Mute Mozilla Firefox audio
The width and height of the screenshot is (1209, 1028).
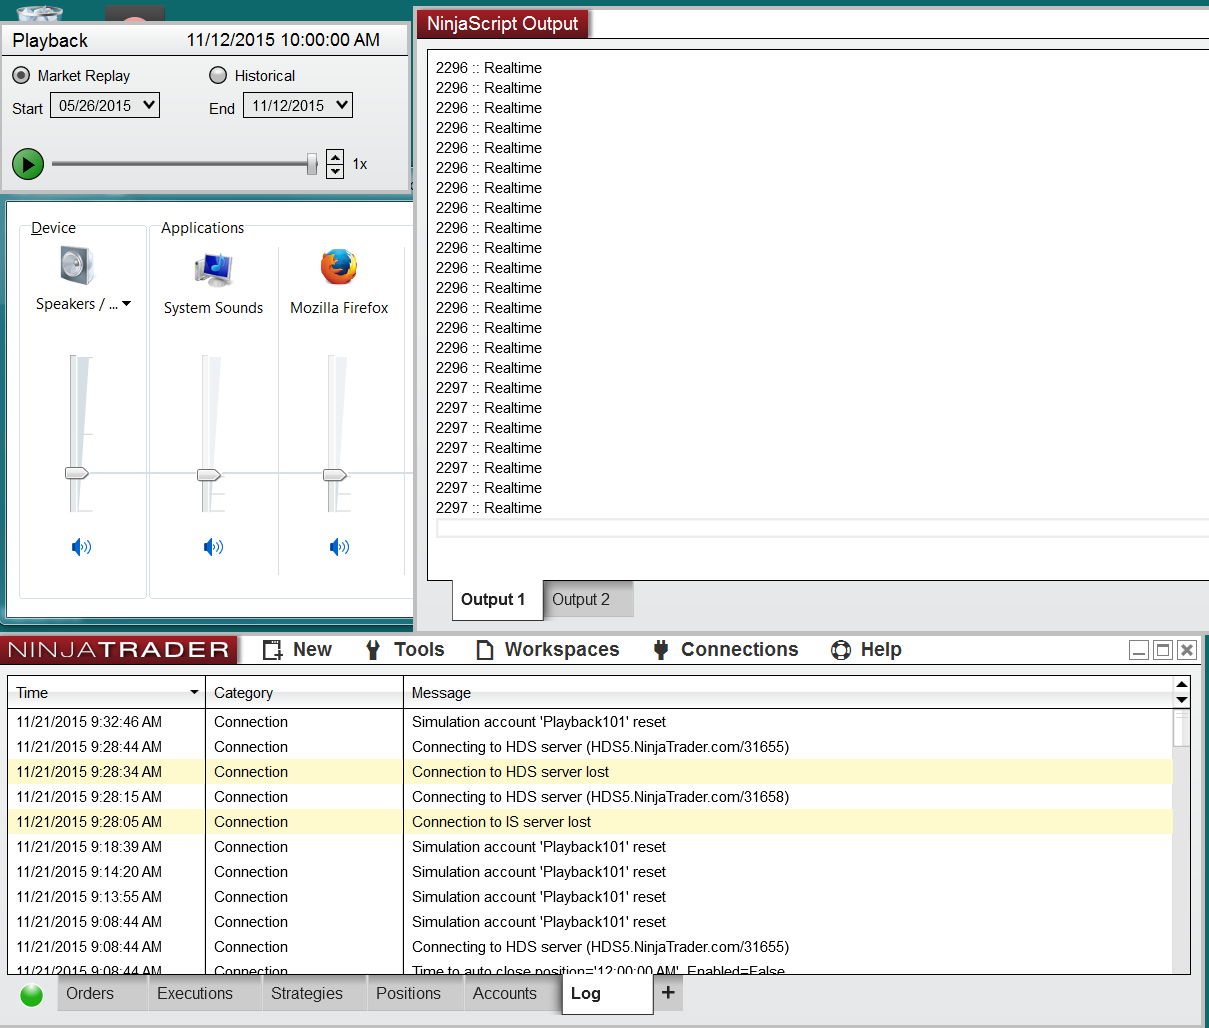[339, 546]
